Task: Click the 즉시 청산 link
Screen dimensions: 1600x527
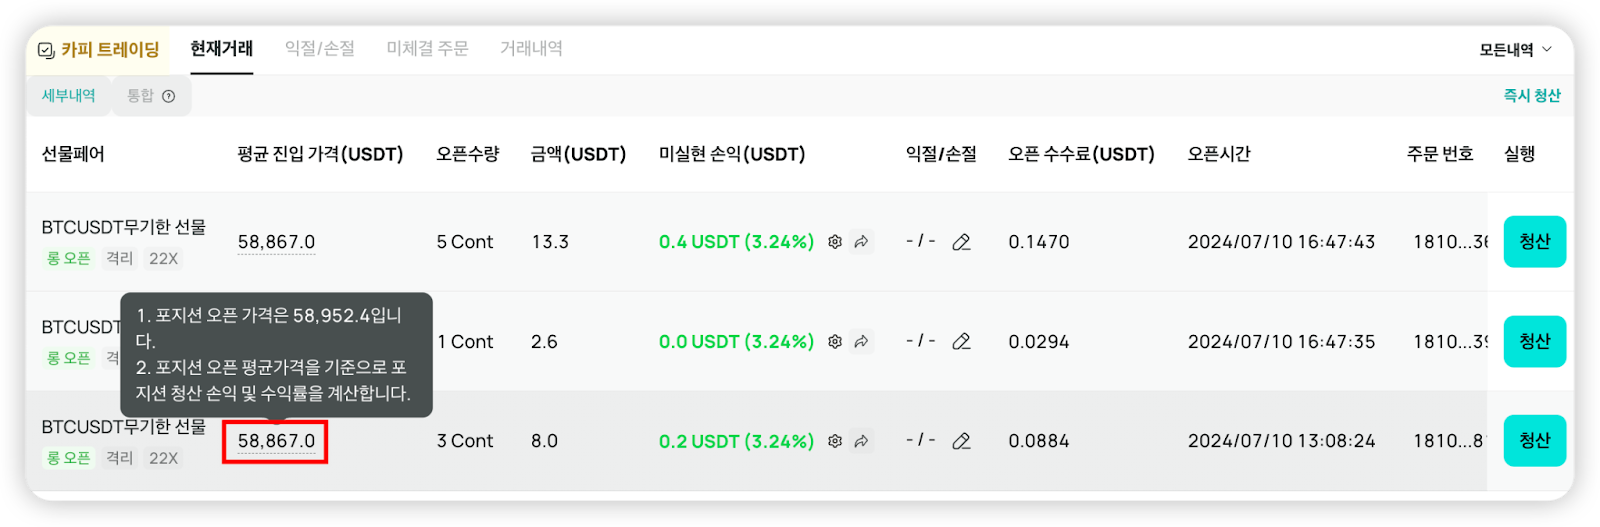Action: tap(1532, 96)
